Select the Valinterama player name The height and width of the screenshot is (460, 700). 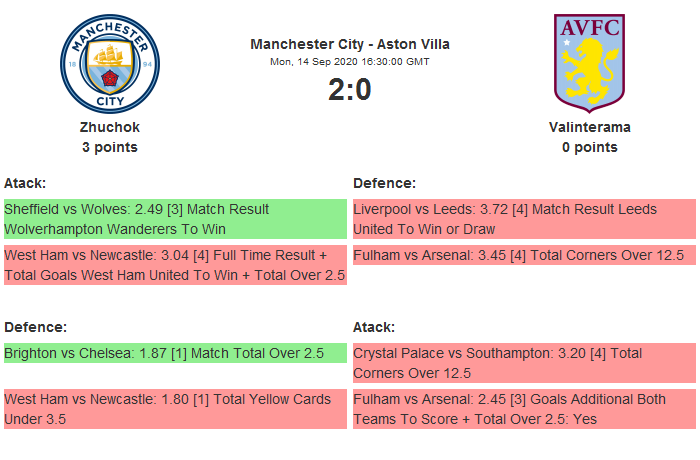tap(590, 127)
